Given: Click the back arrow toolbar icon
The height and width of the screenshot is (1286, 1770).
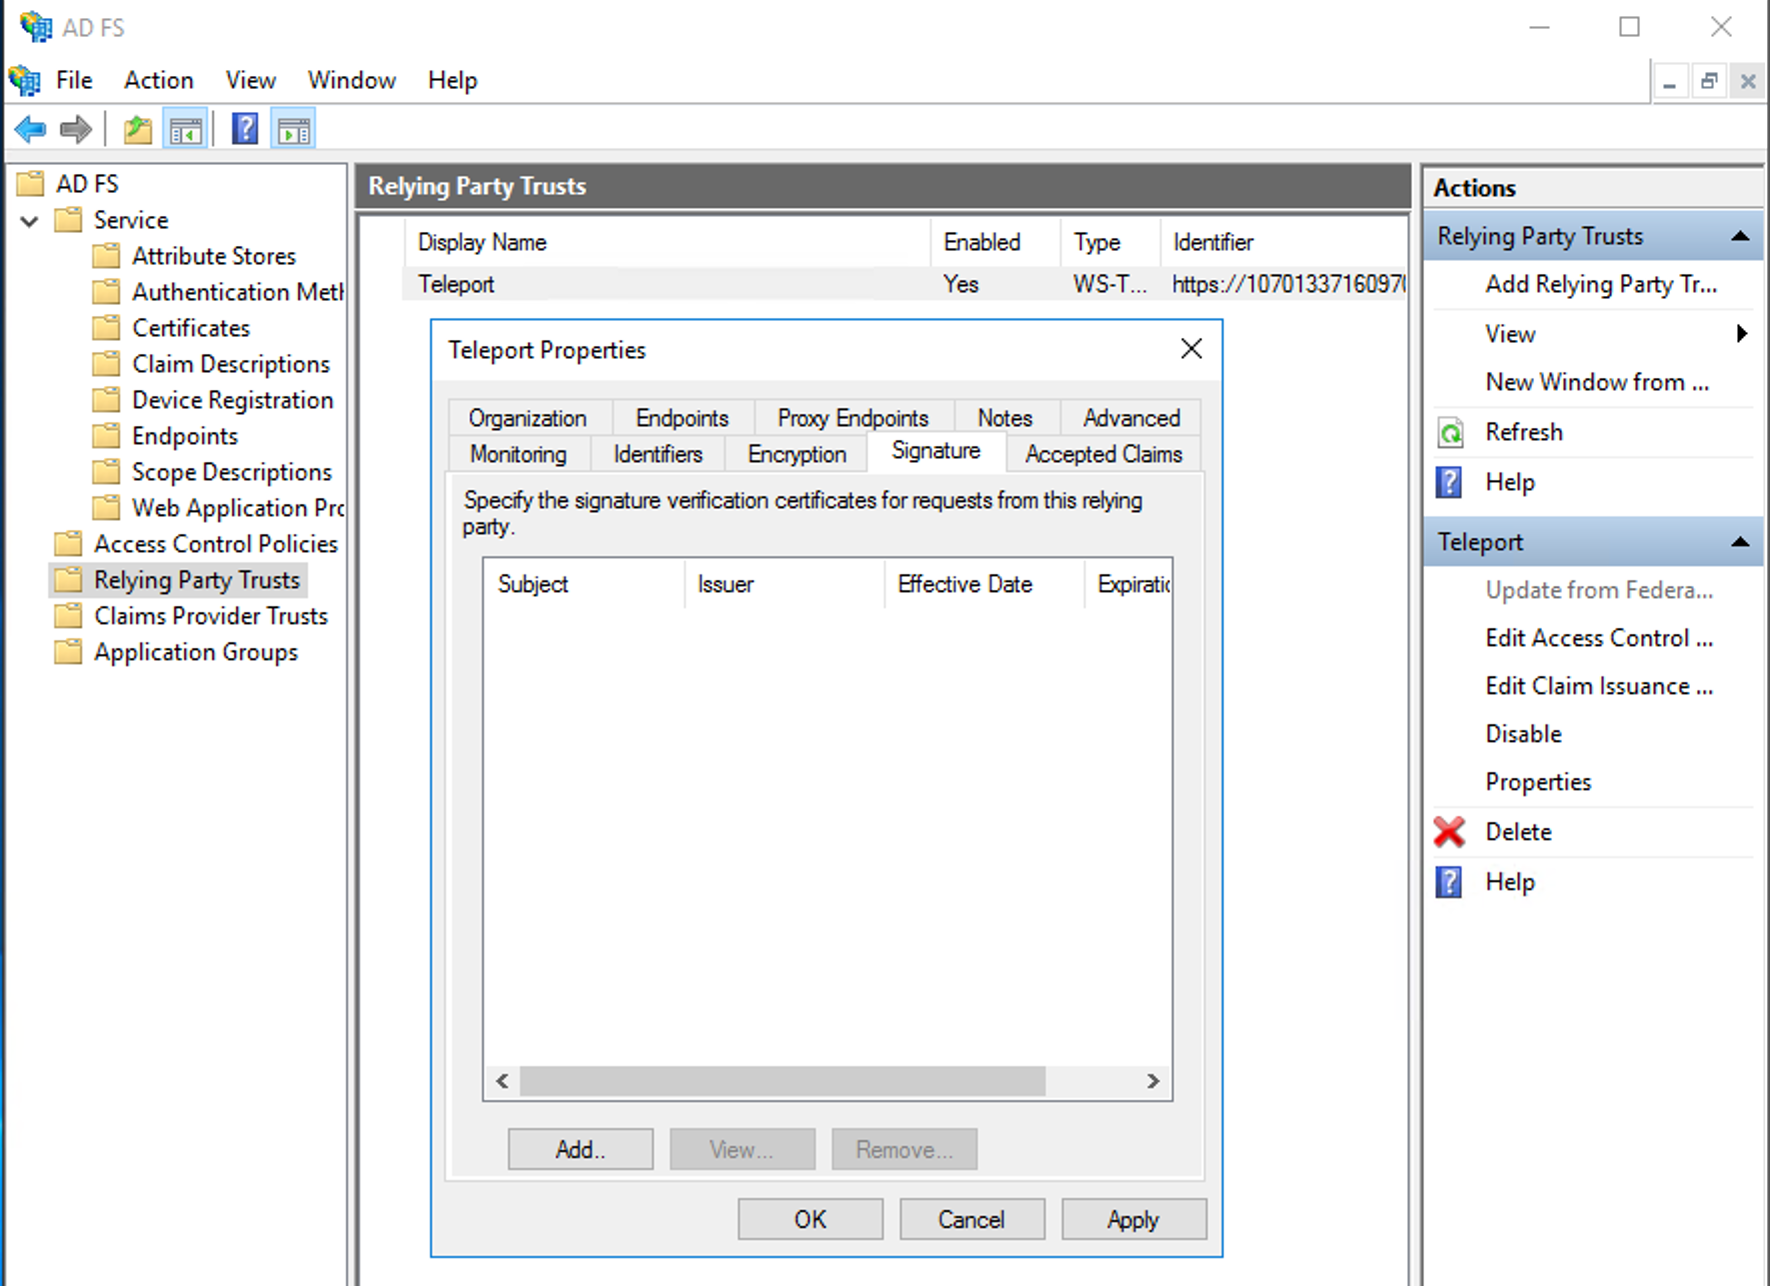Looking at the screenshot, I should [30, 129].
